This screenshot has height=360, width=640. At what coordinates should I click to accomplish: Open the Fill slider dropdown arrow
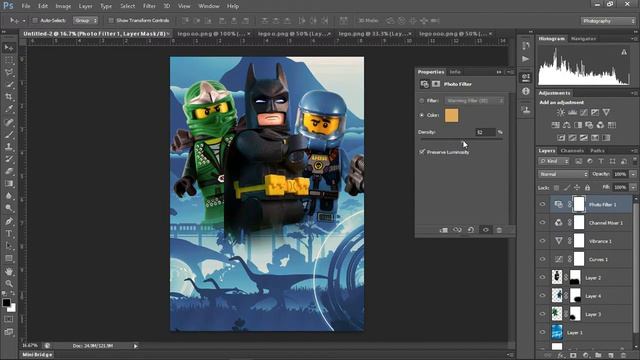633,187
